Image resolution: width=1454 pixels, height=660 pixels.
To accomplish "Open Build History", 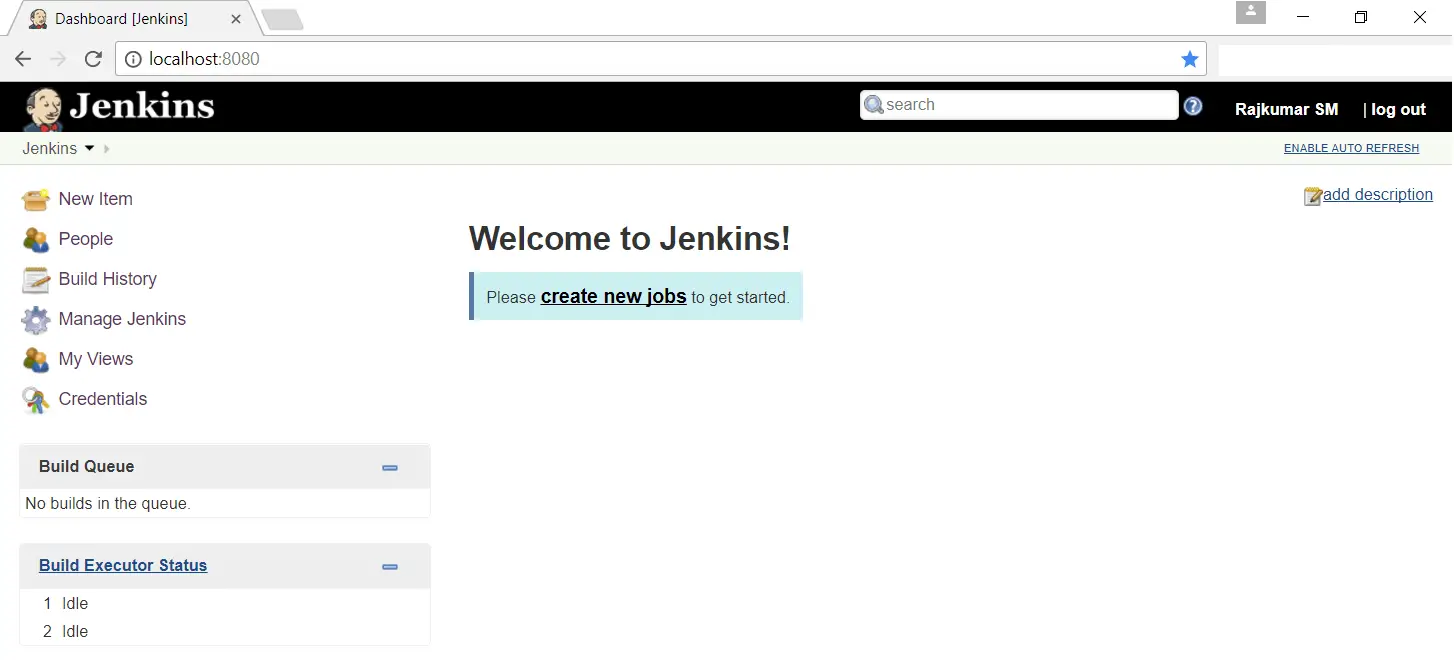I will pos(108,279).
